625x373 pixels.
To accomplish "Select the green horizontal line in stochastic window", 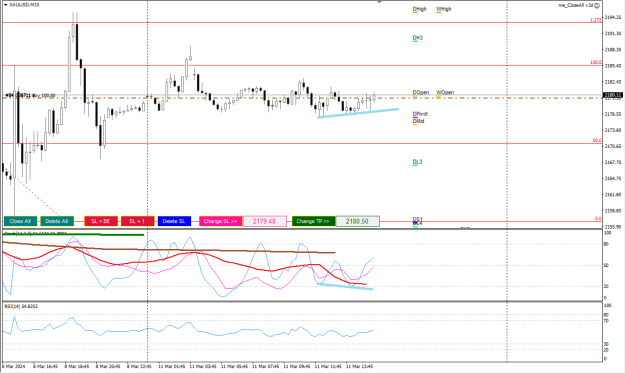I will (x=73, y=234).
